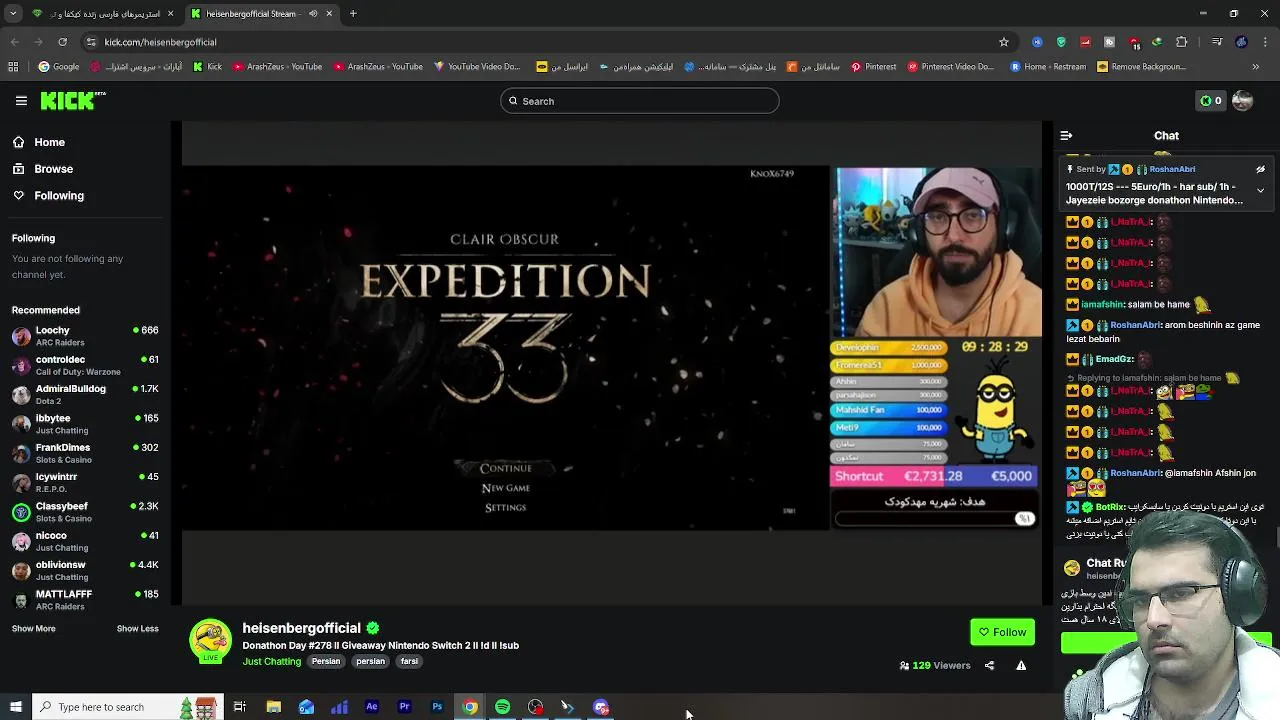1280x720 pixels.
Task: Follow heisenbergofficial channel
Action: tap(1002, 632)
